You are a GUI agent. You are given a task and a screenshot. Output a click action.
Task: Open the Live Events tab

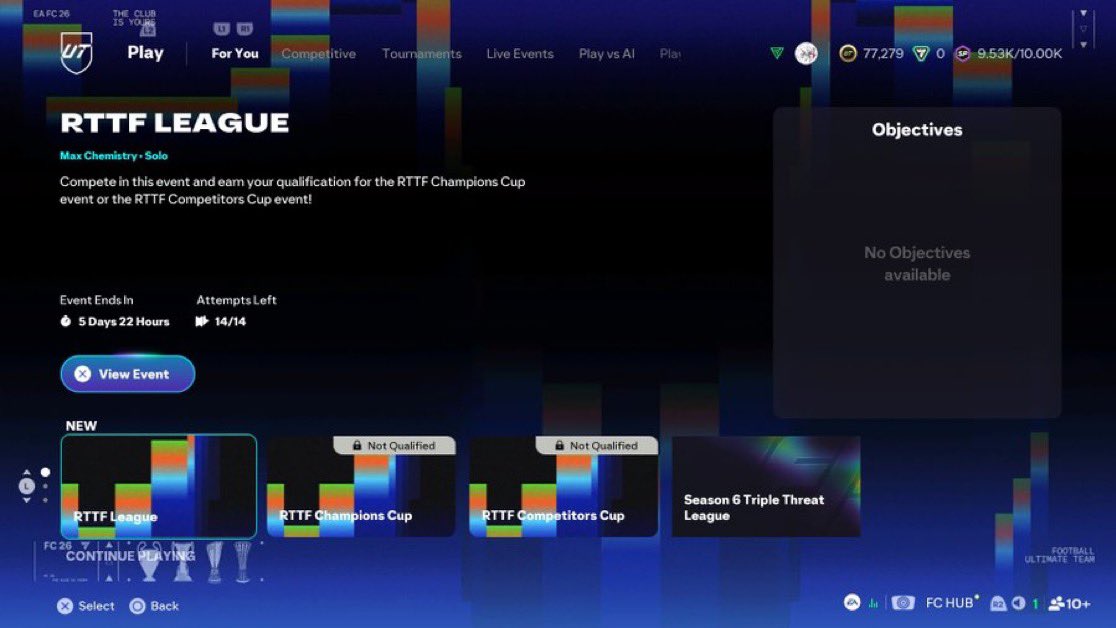click(x=520, y=53)
